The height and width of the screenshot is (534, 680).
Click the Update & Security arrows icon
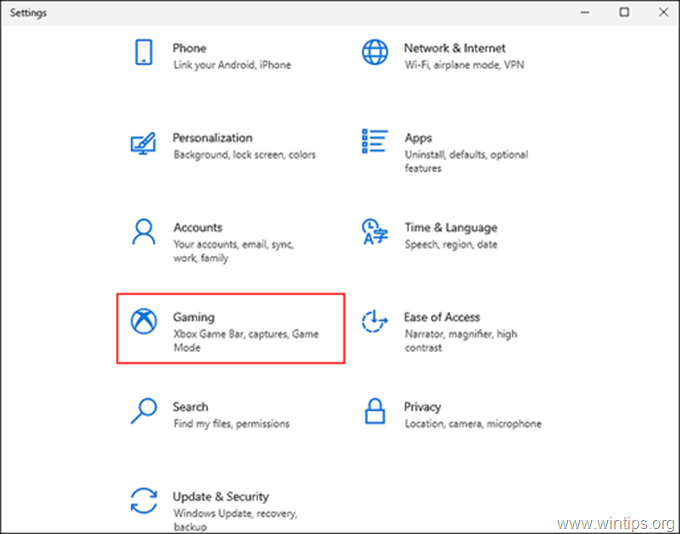click(x=144, y=501)
